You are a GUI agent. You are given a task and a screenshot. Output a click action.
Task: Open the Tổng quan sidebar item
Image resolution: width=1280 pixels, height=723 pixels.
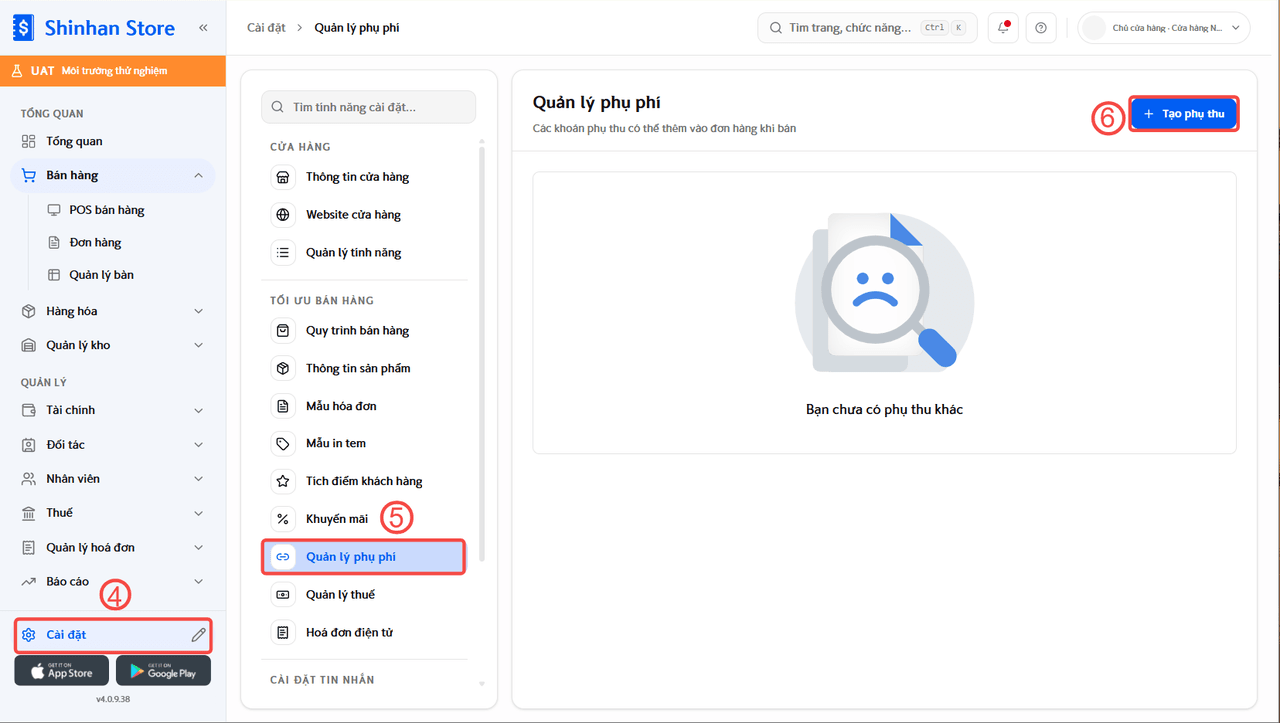click(x=113, y=142)
